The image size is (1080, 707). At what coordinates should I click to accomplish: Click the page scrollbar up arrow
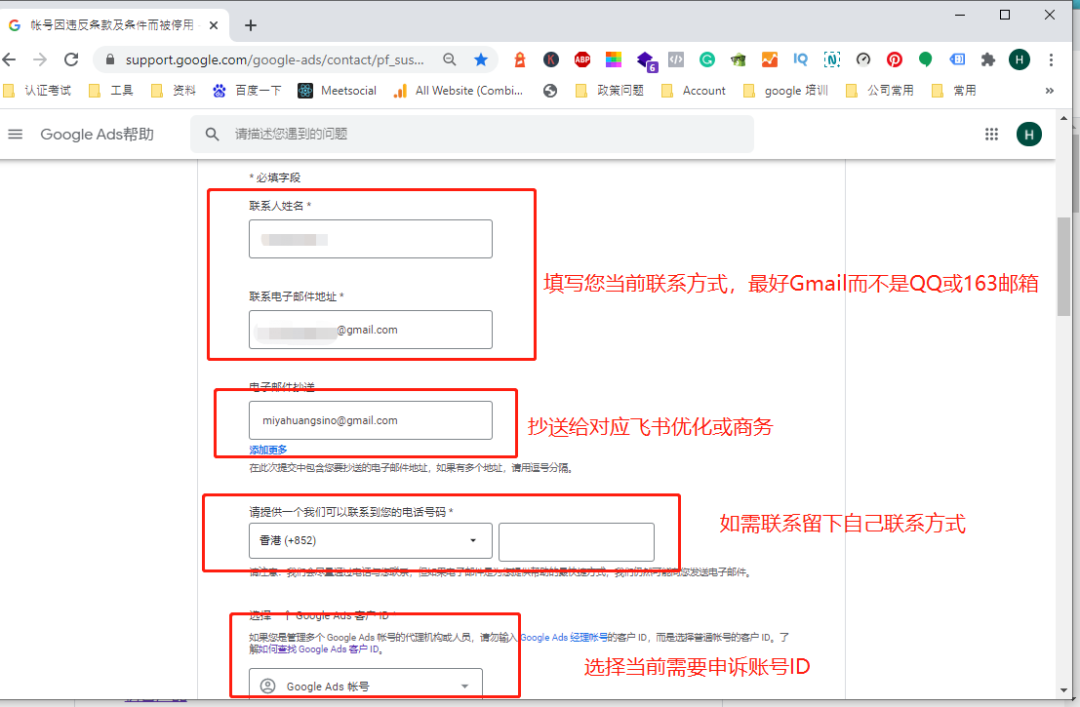coord(1064,119)
